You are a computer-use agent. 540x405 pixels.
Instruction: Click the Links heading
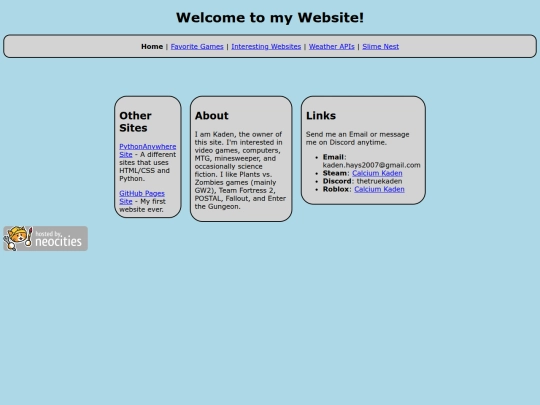[321, 115]
